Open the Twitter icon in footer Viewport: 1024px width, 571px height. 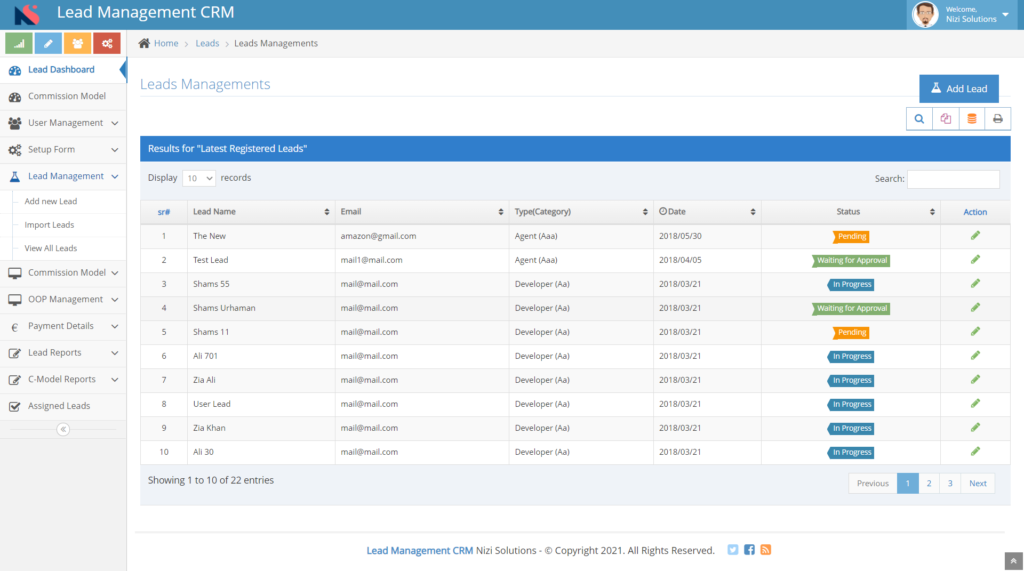(733, 550)
